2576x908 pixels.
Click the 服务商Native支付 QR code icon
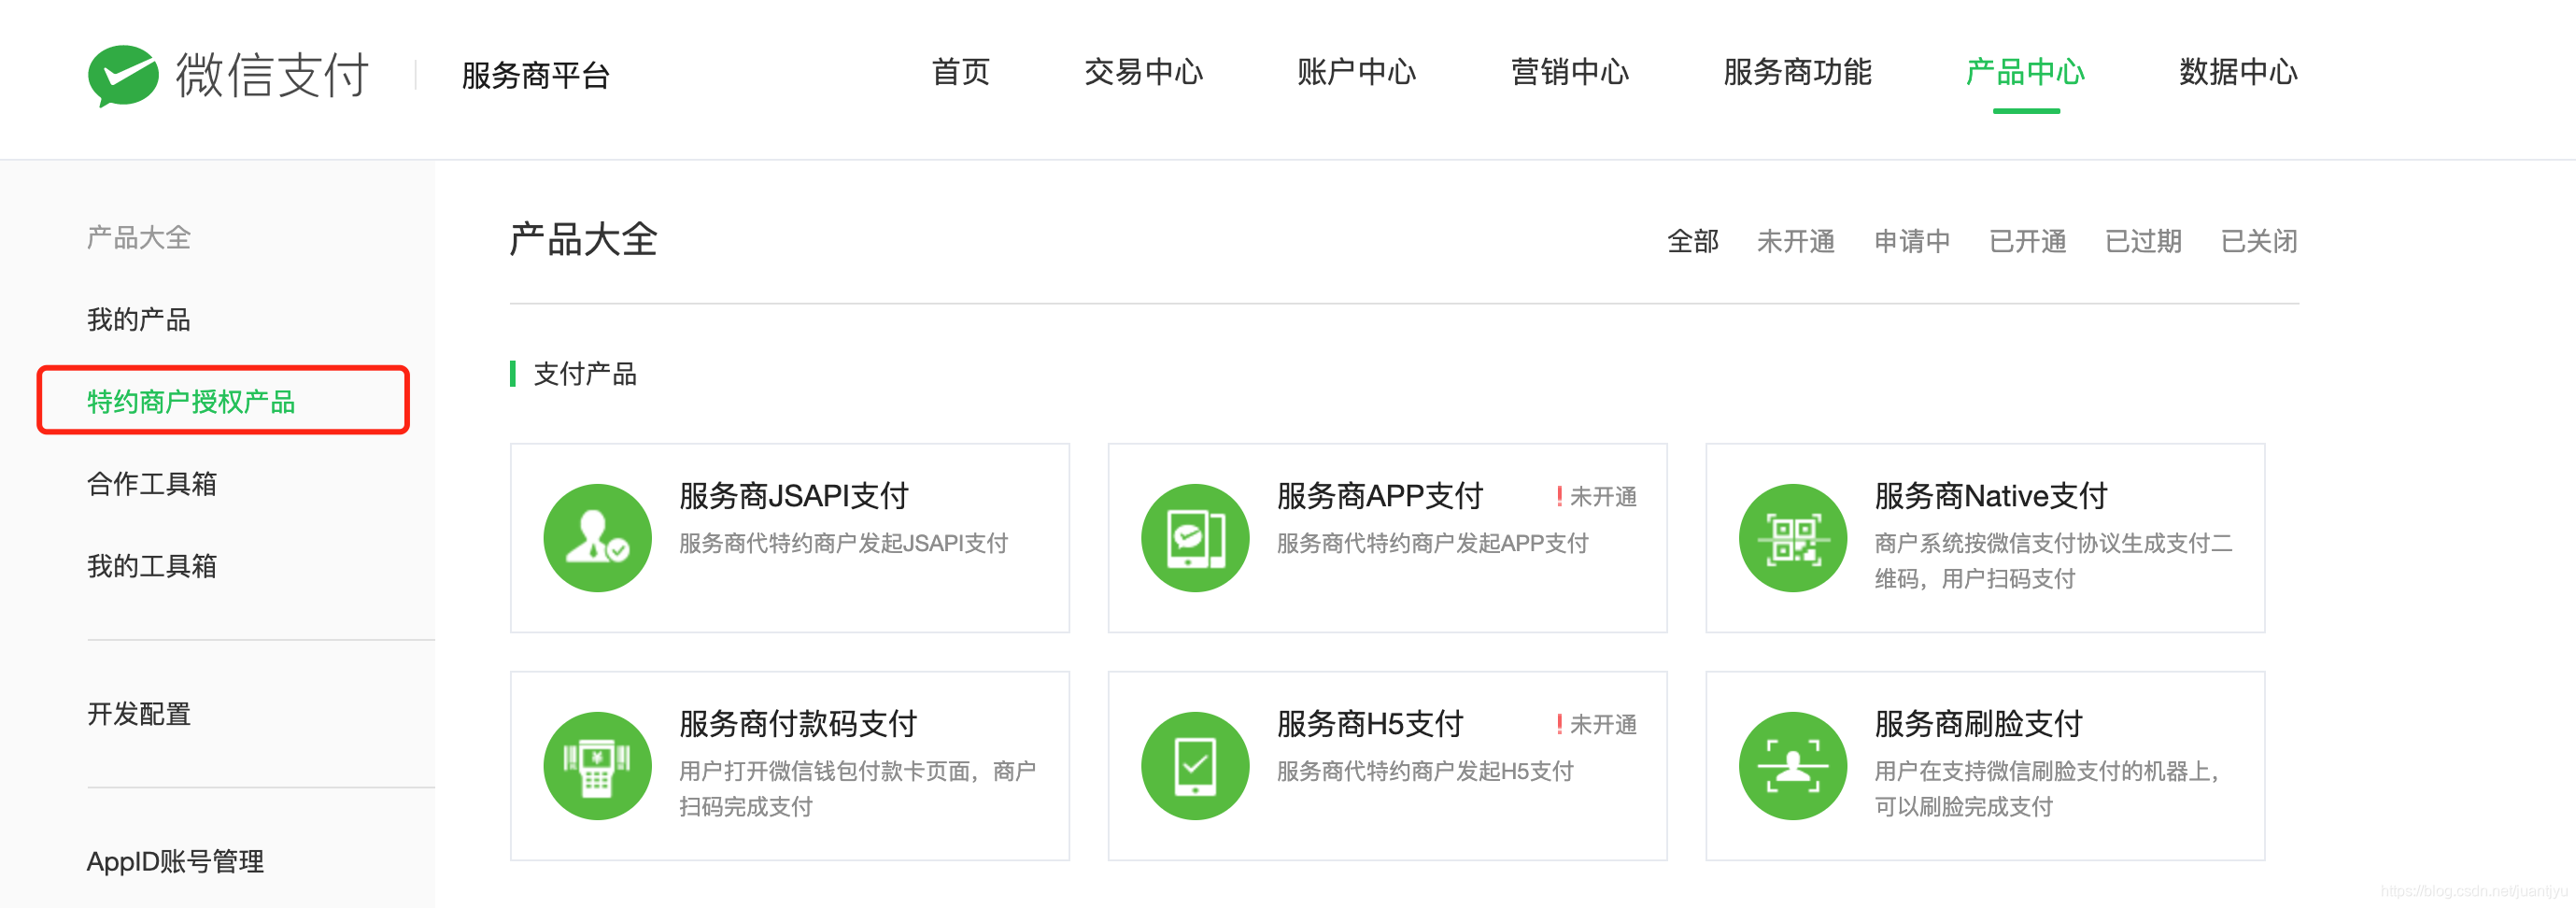pos(1793,538)
